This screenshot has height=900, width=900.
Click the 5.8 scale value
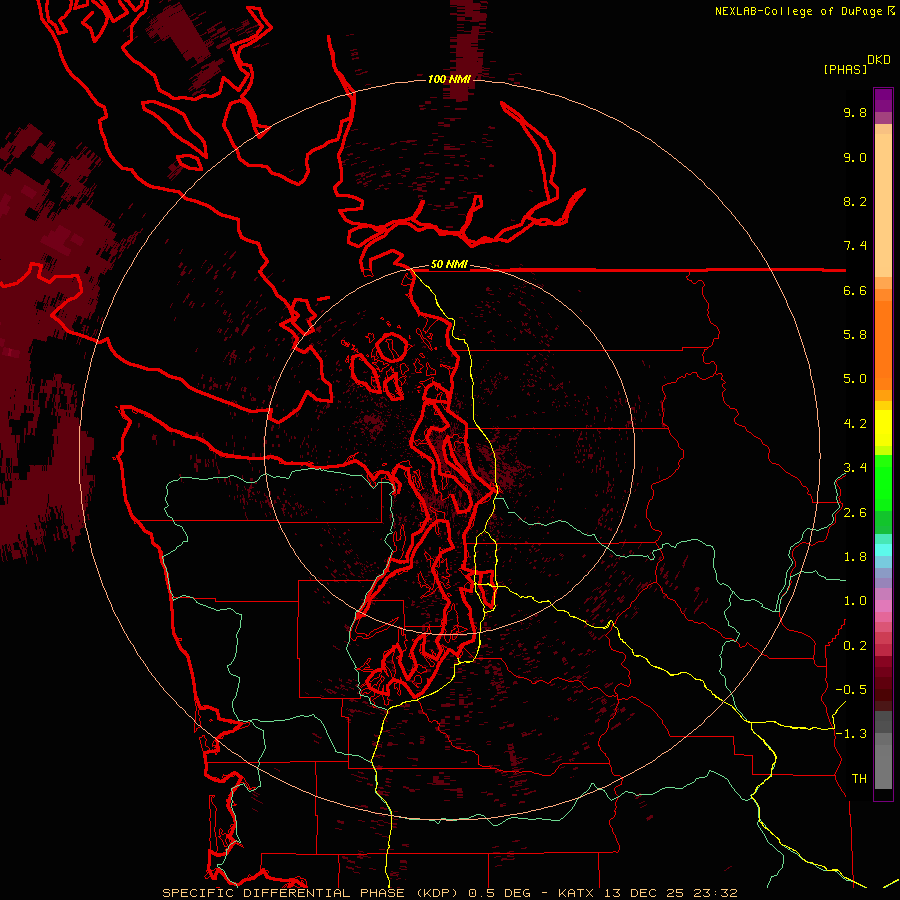point(855,335)
